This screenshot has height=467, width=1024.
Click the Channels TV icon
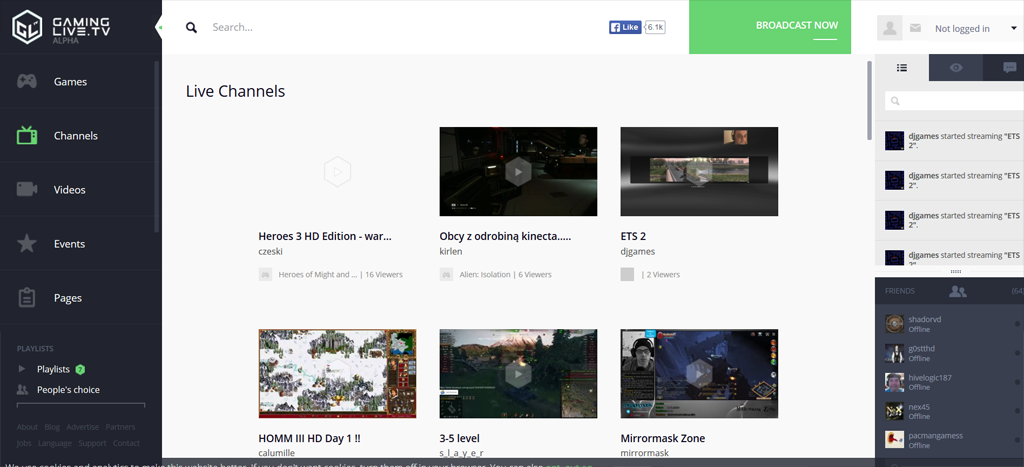coord(27,135)
